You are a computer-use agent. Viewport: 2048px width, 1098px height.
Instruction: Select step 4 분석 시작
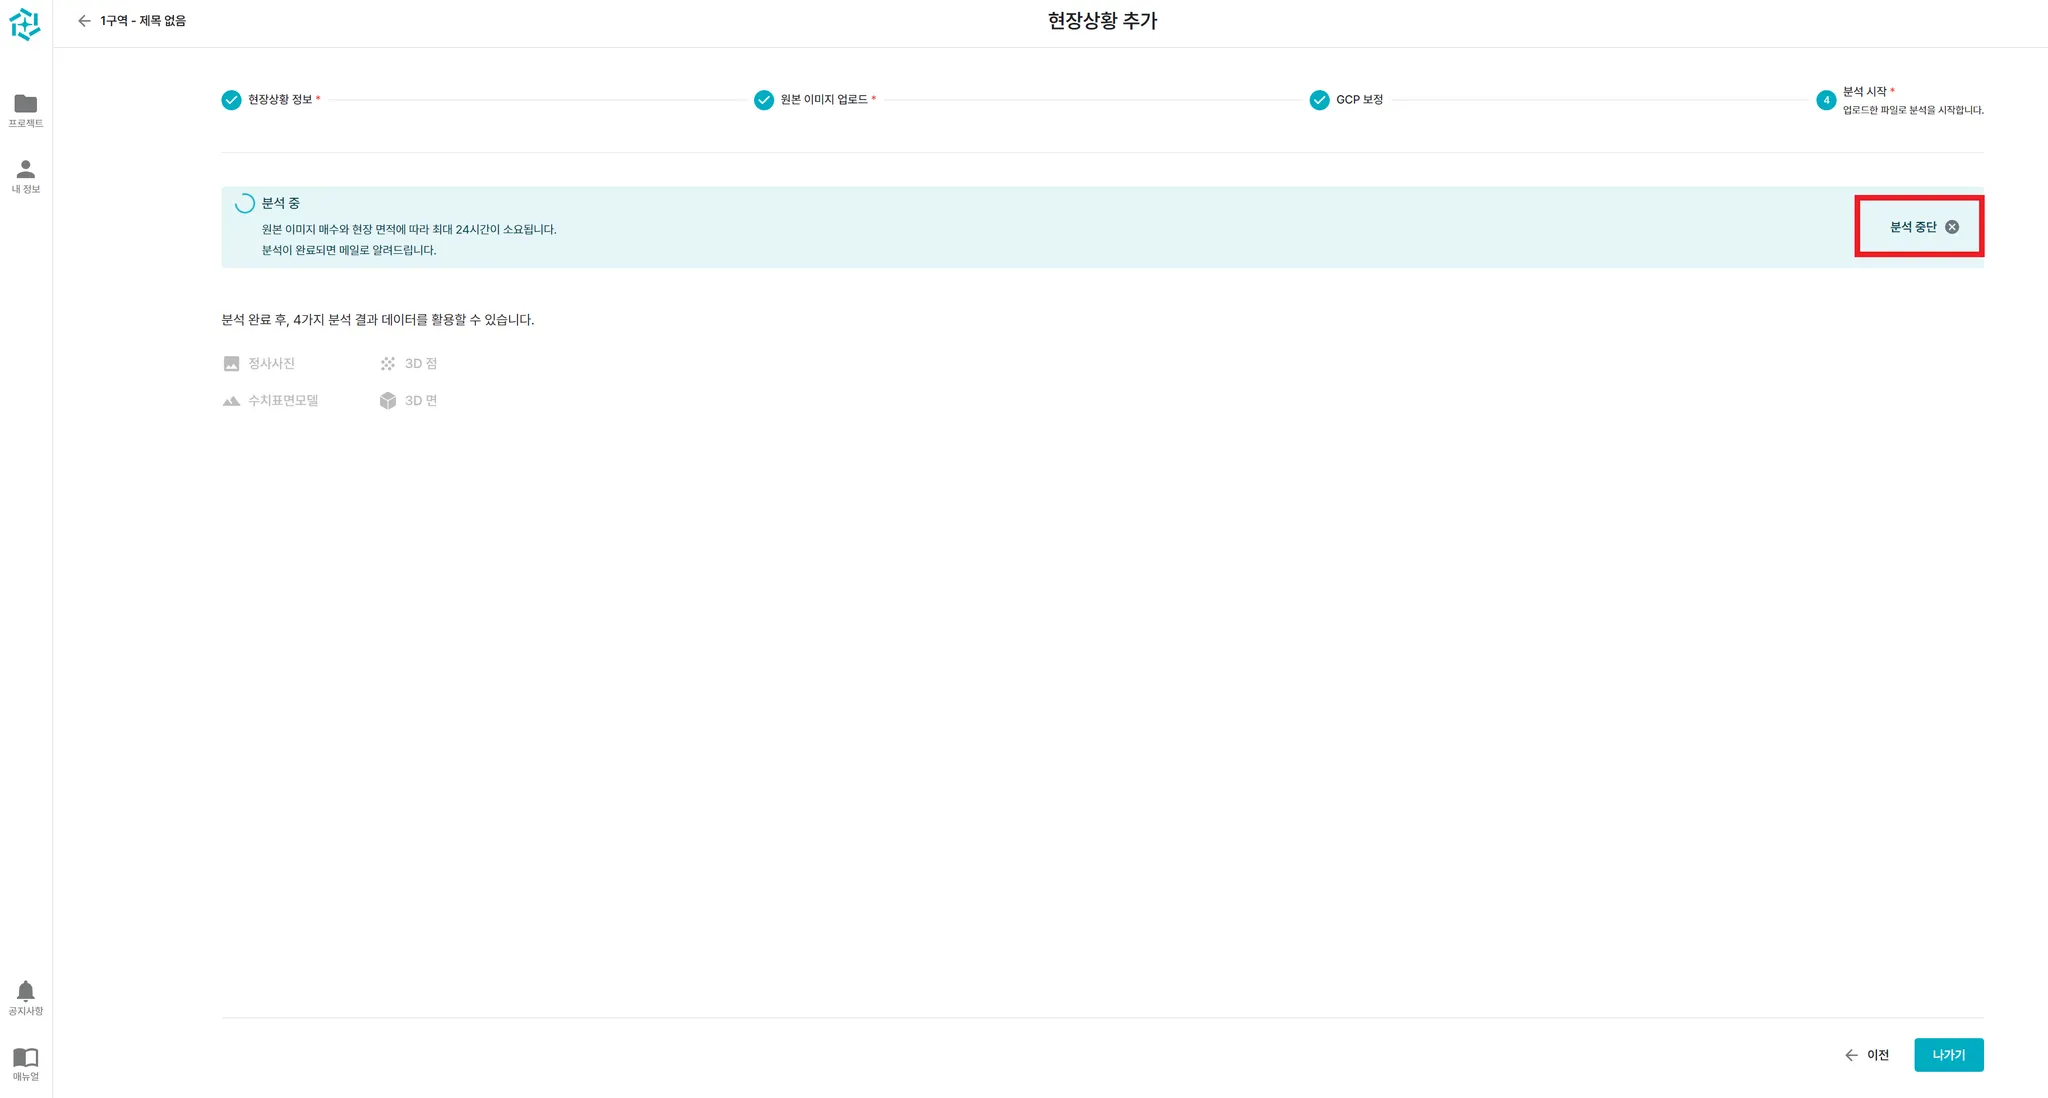[1826, 100]
